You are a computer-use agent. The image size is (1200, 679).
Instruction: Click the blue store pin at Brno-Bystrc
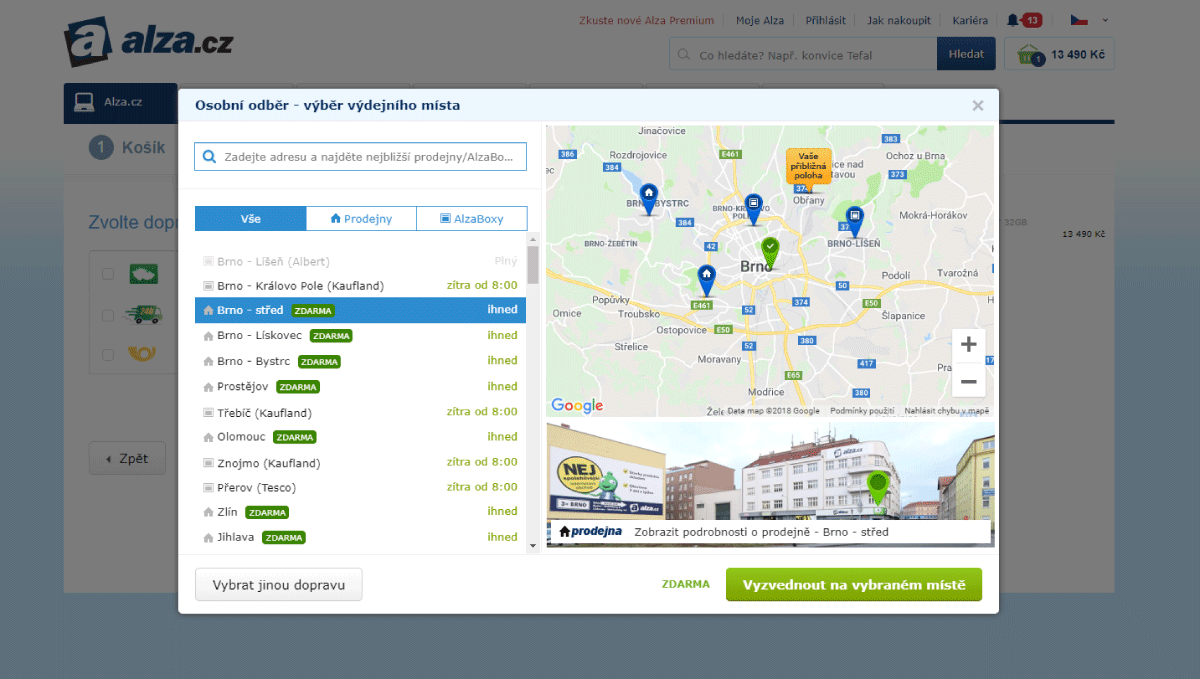coord(649,198)
